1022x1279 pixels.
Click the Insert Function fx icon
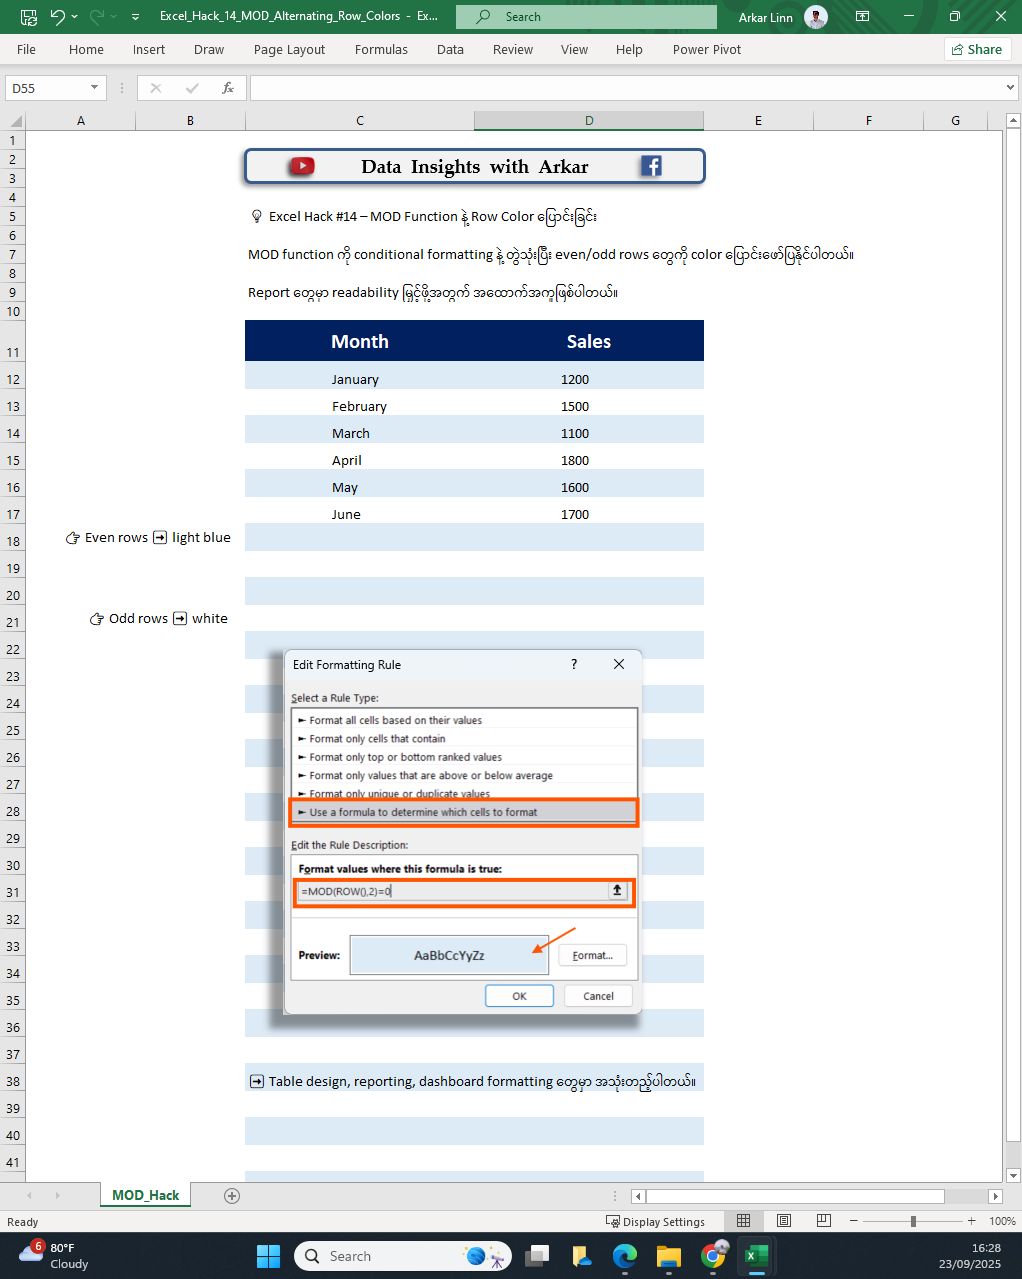pos(228,88)
